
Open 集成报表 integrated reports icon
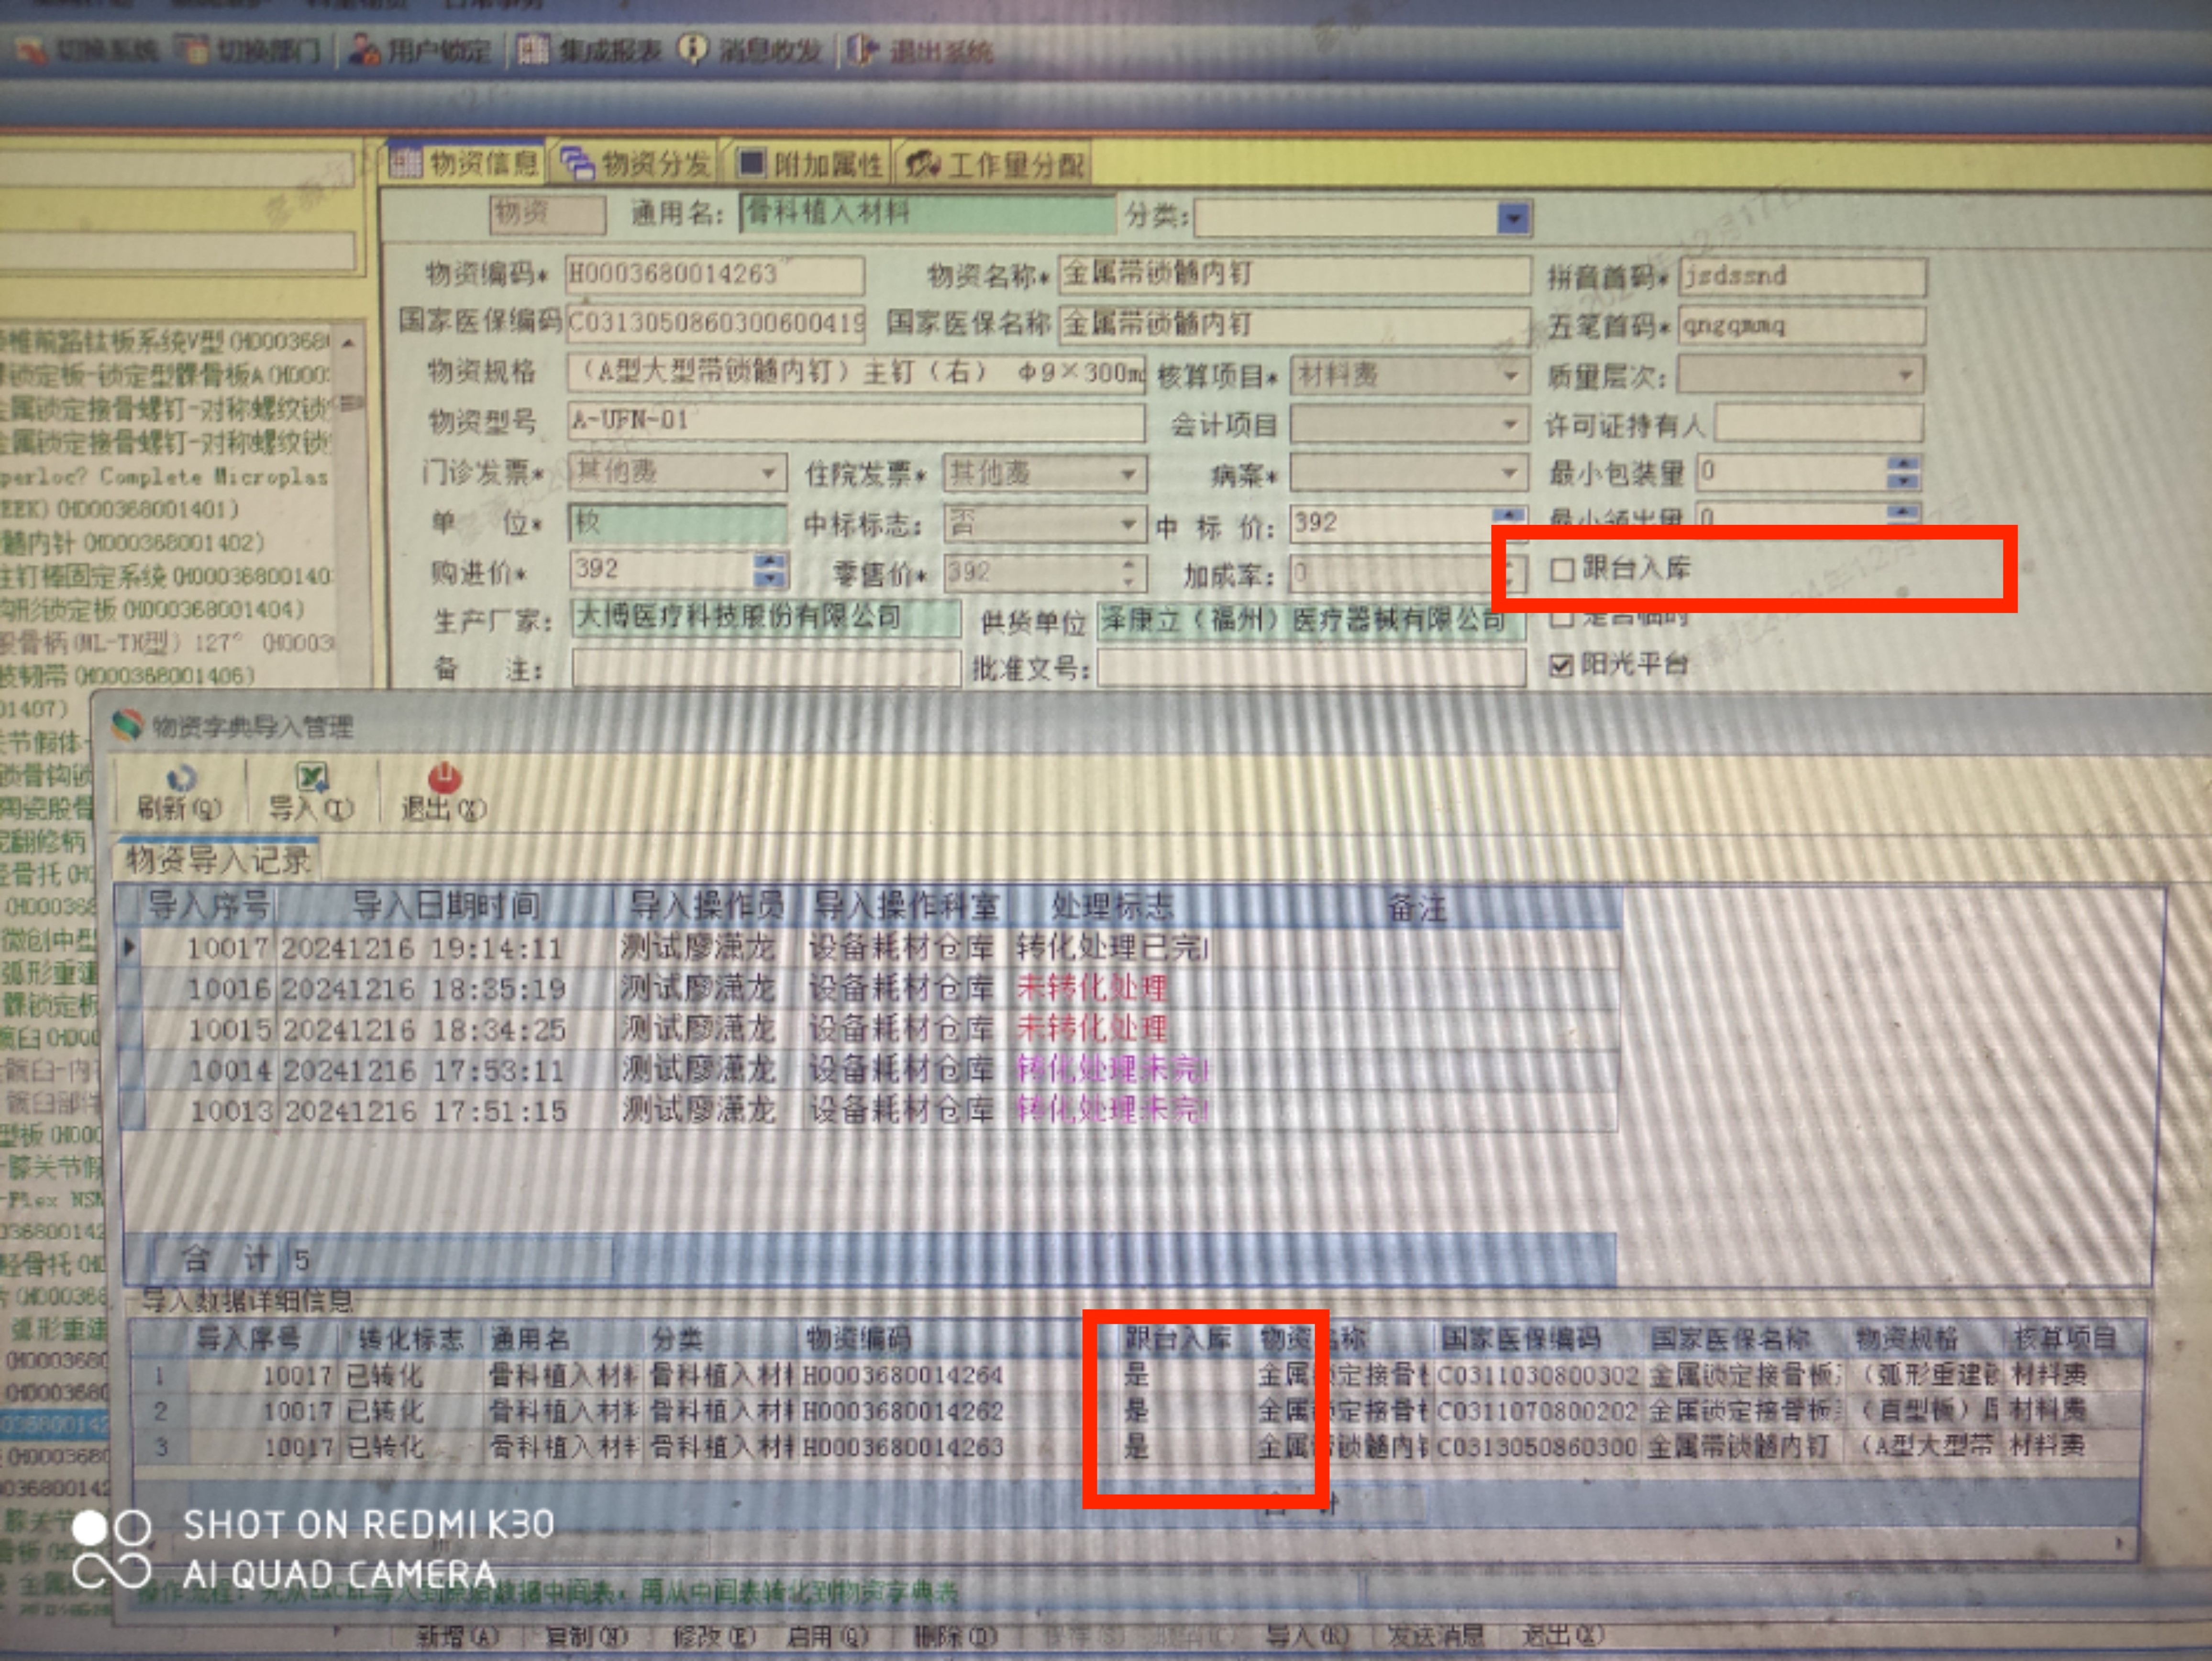click(534, 48)
